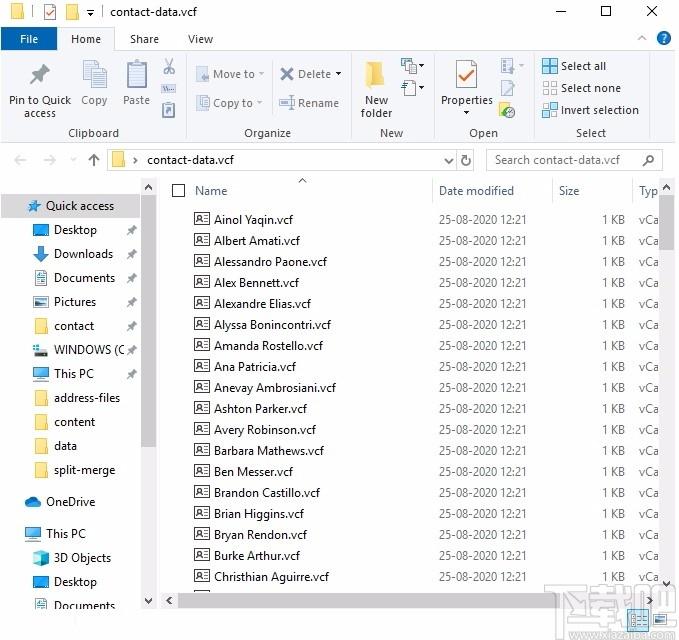The width and height of the screenshot is (679, 640).
Task: Click breadcrumb chevron before contact-data.vcf
Action: (135, 161)
